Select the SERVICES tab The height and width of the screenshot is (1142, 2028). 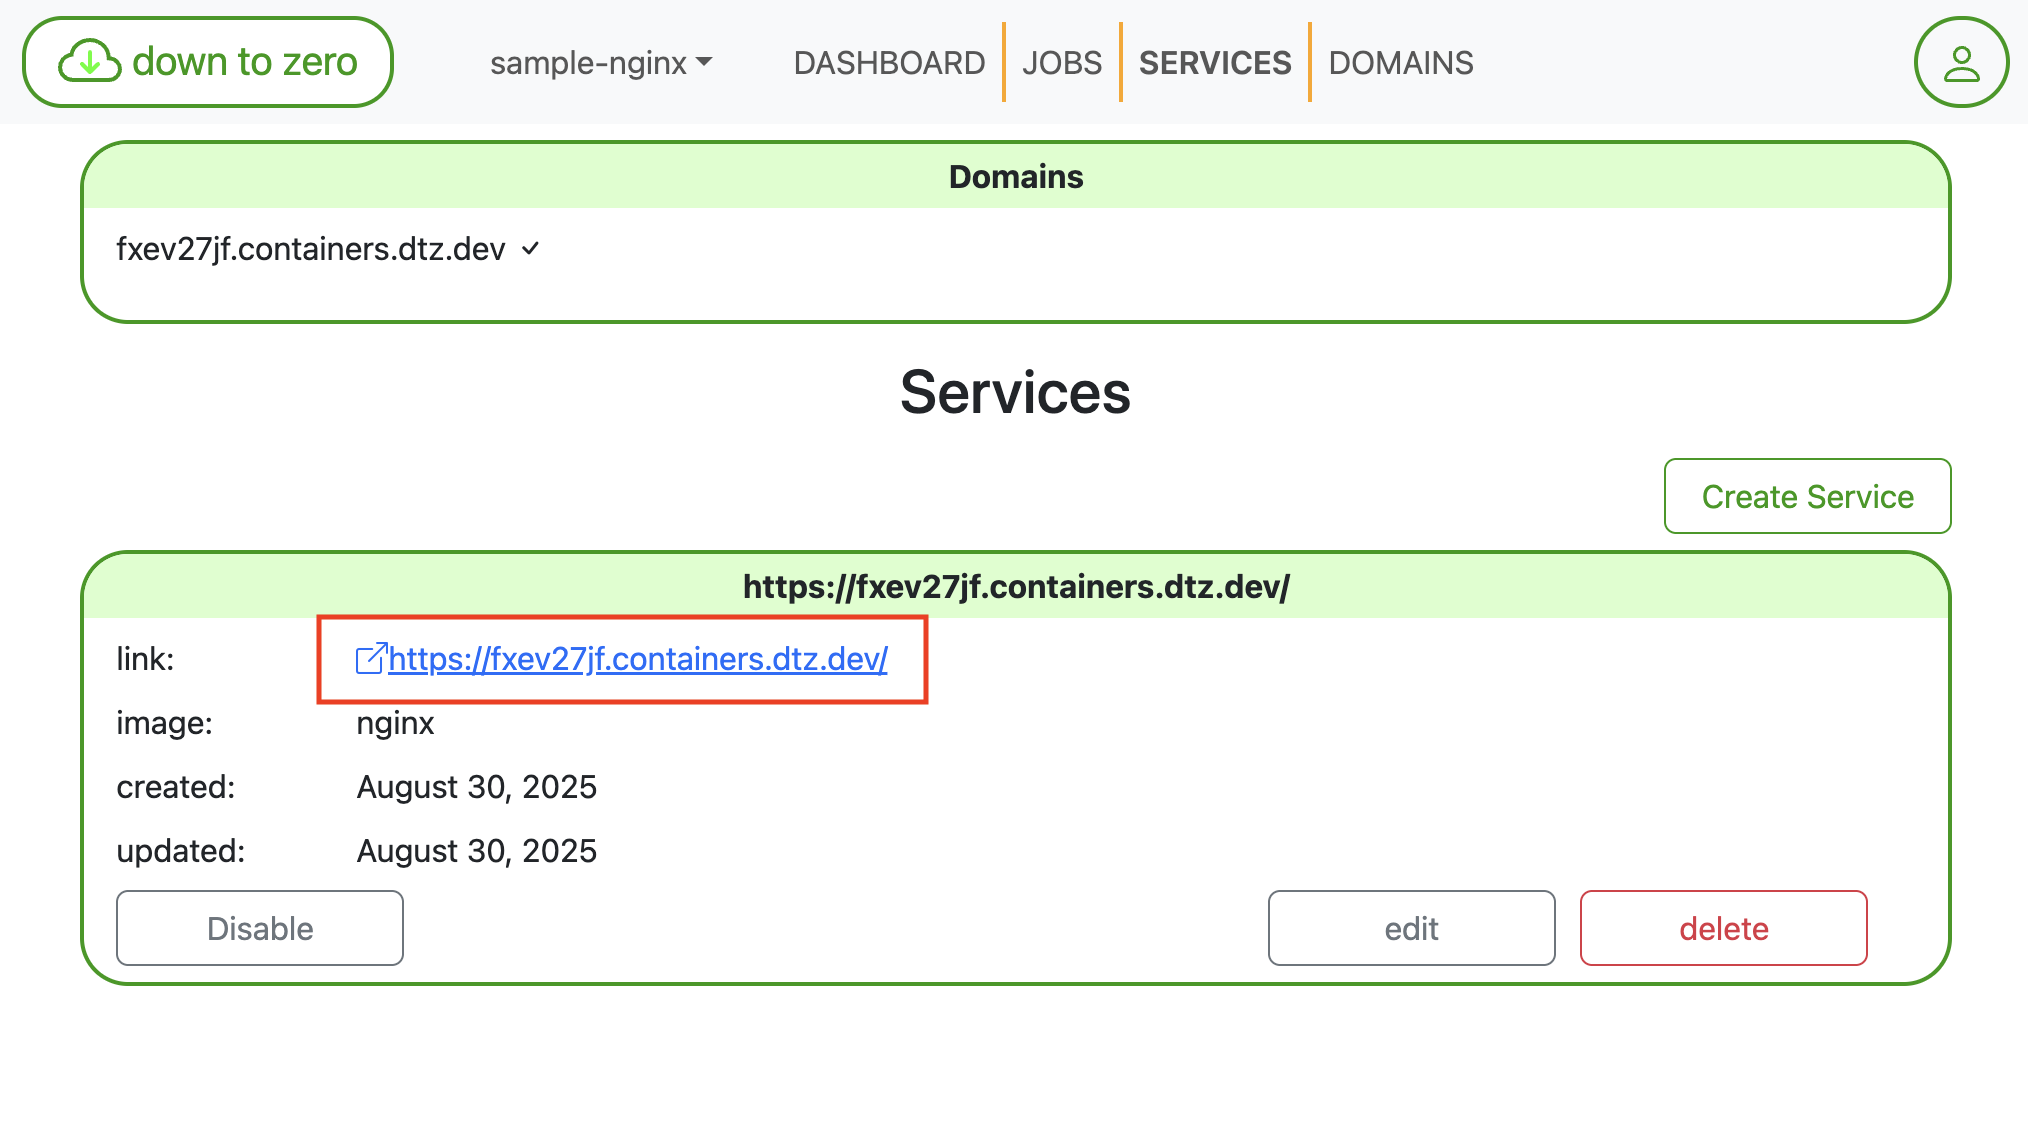(x=1215, y=63)
